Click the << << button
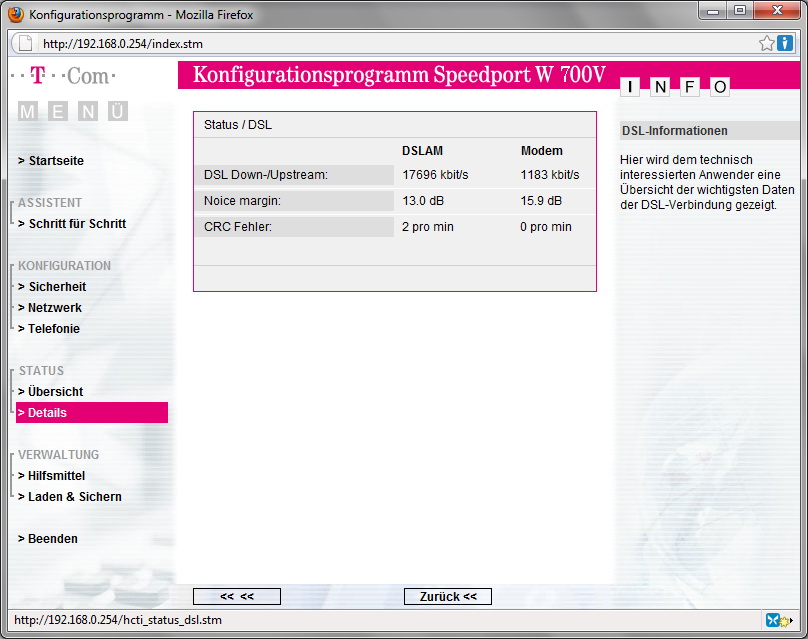 click(x=237, y=597)
